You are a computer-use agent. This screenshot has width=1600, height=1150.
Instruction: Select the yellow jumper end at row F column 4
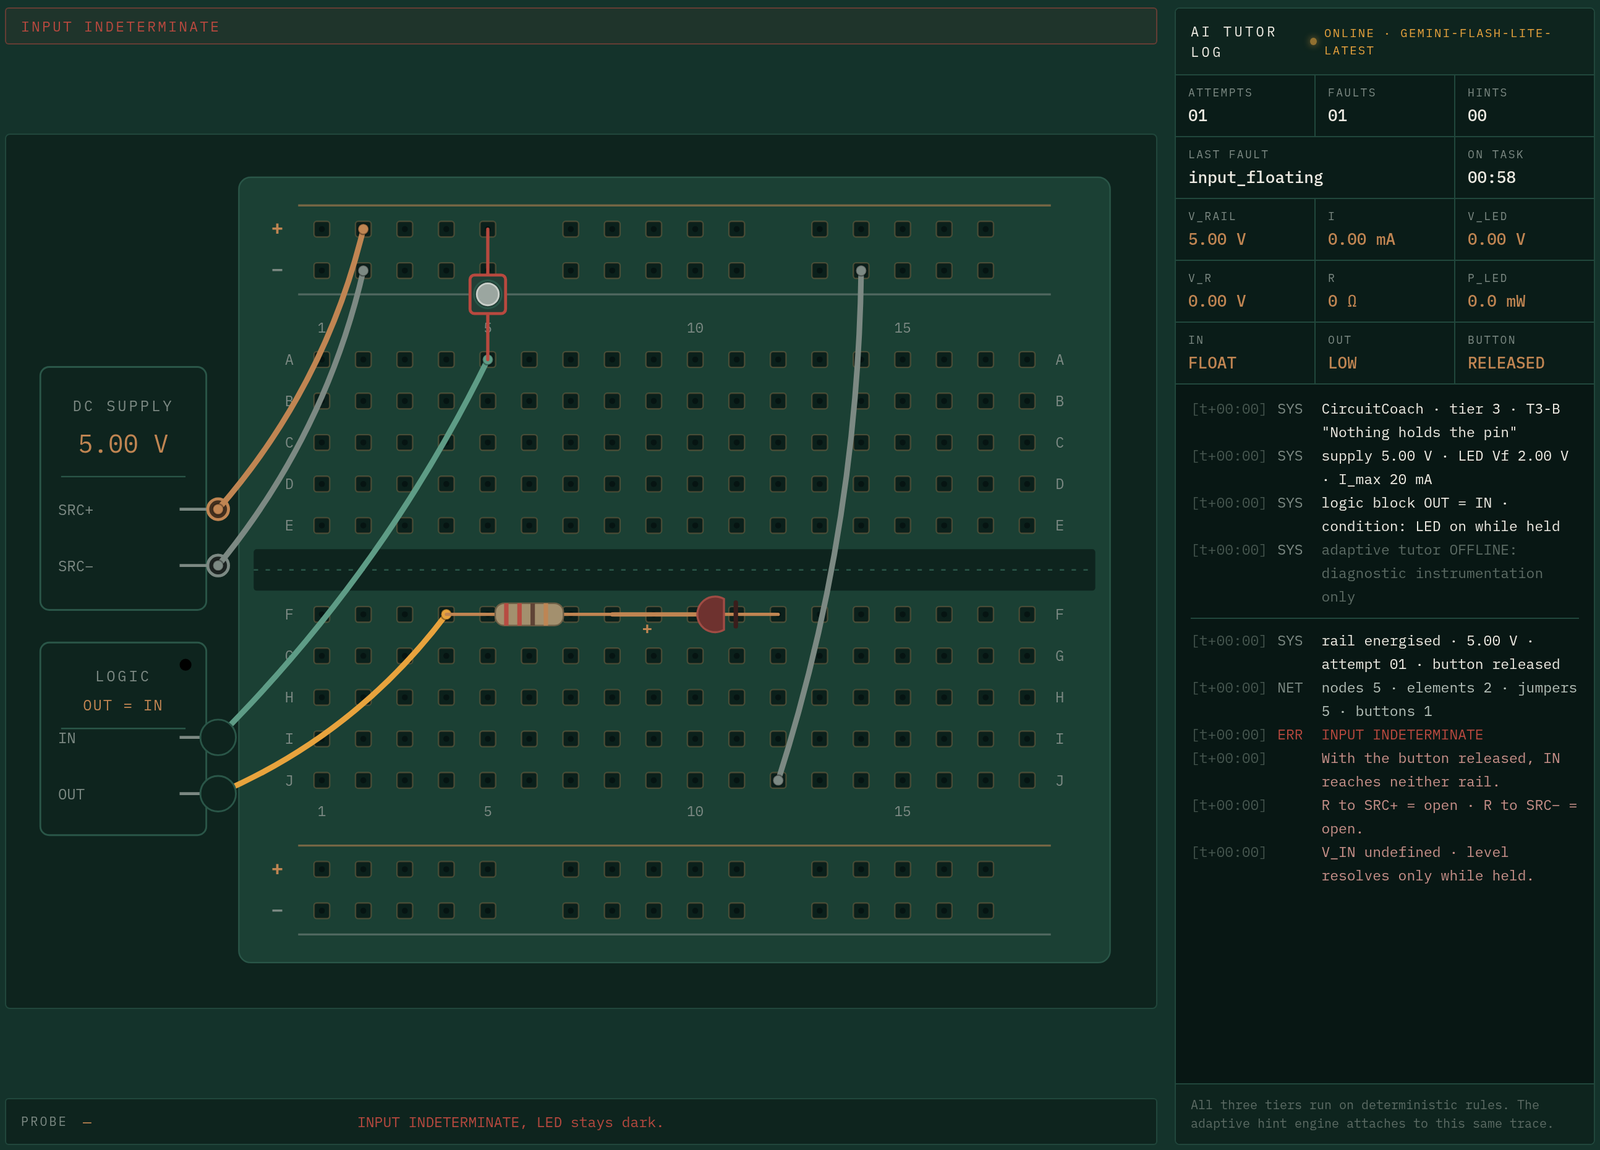(x=446, y=614)
